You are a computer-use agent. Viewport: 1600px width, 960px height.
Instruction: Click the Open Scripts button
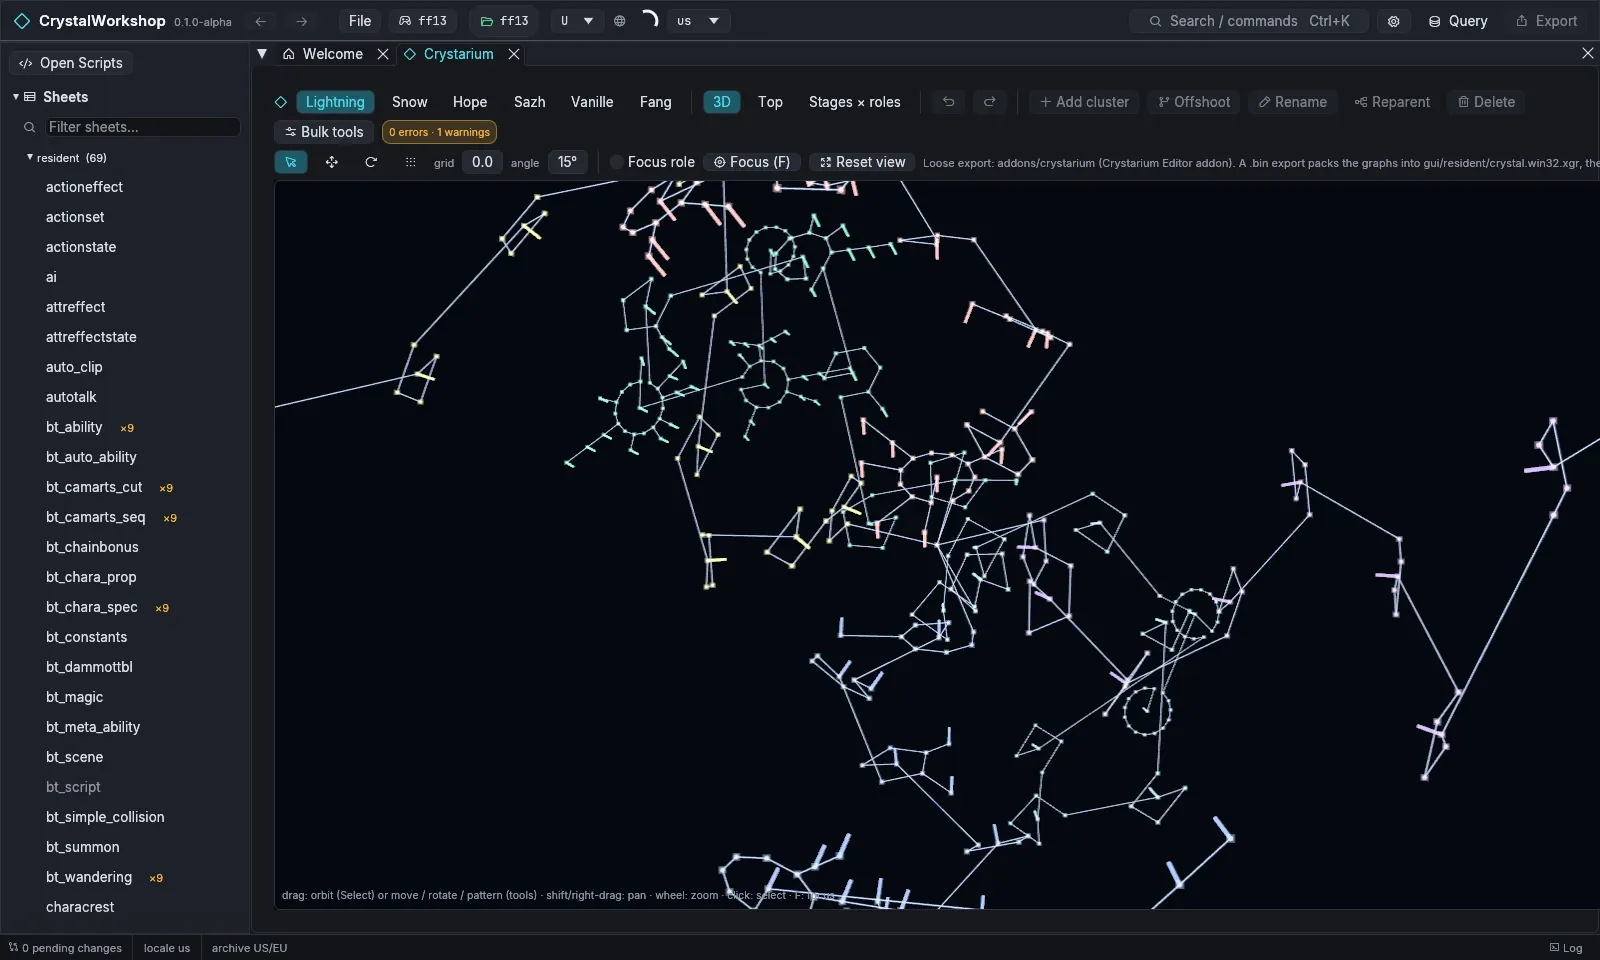(71, 63)
